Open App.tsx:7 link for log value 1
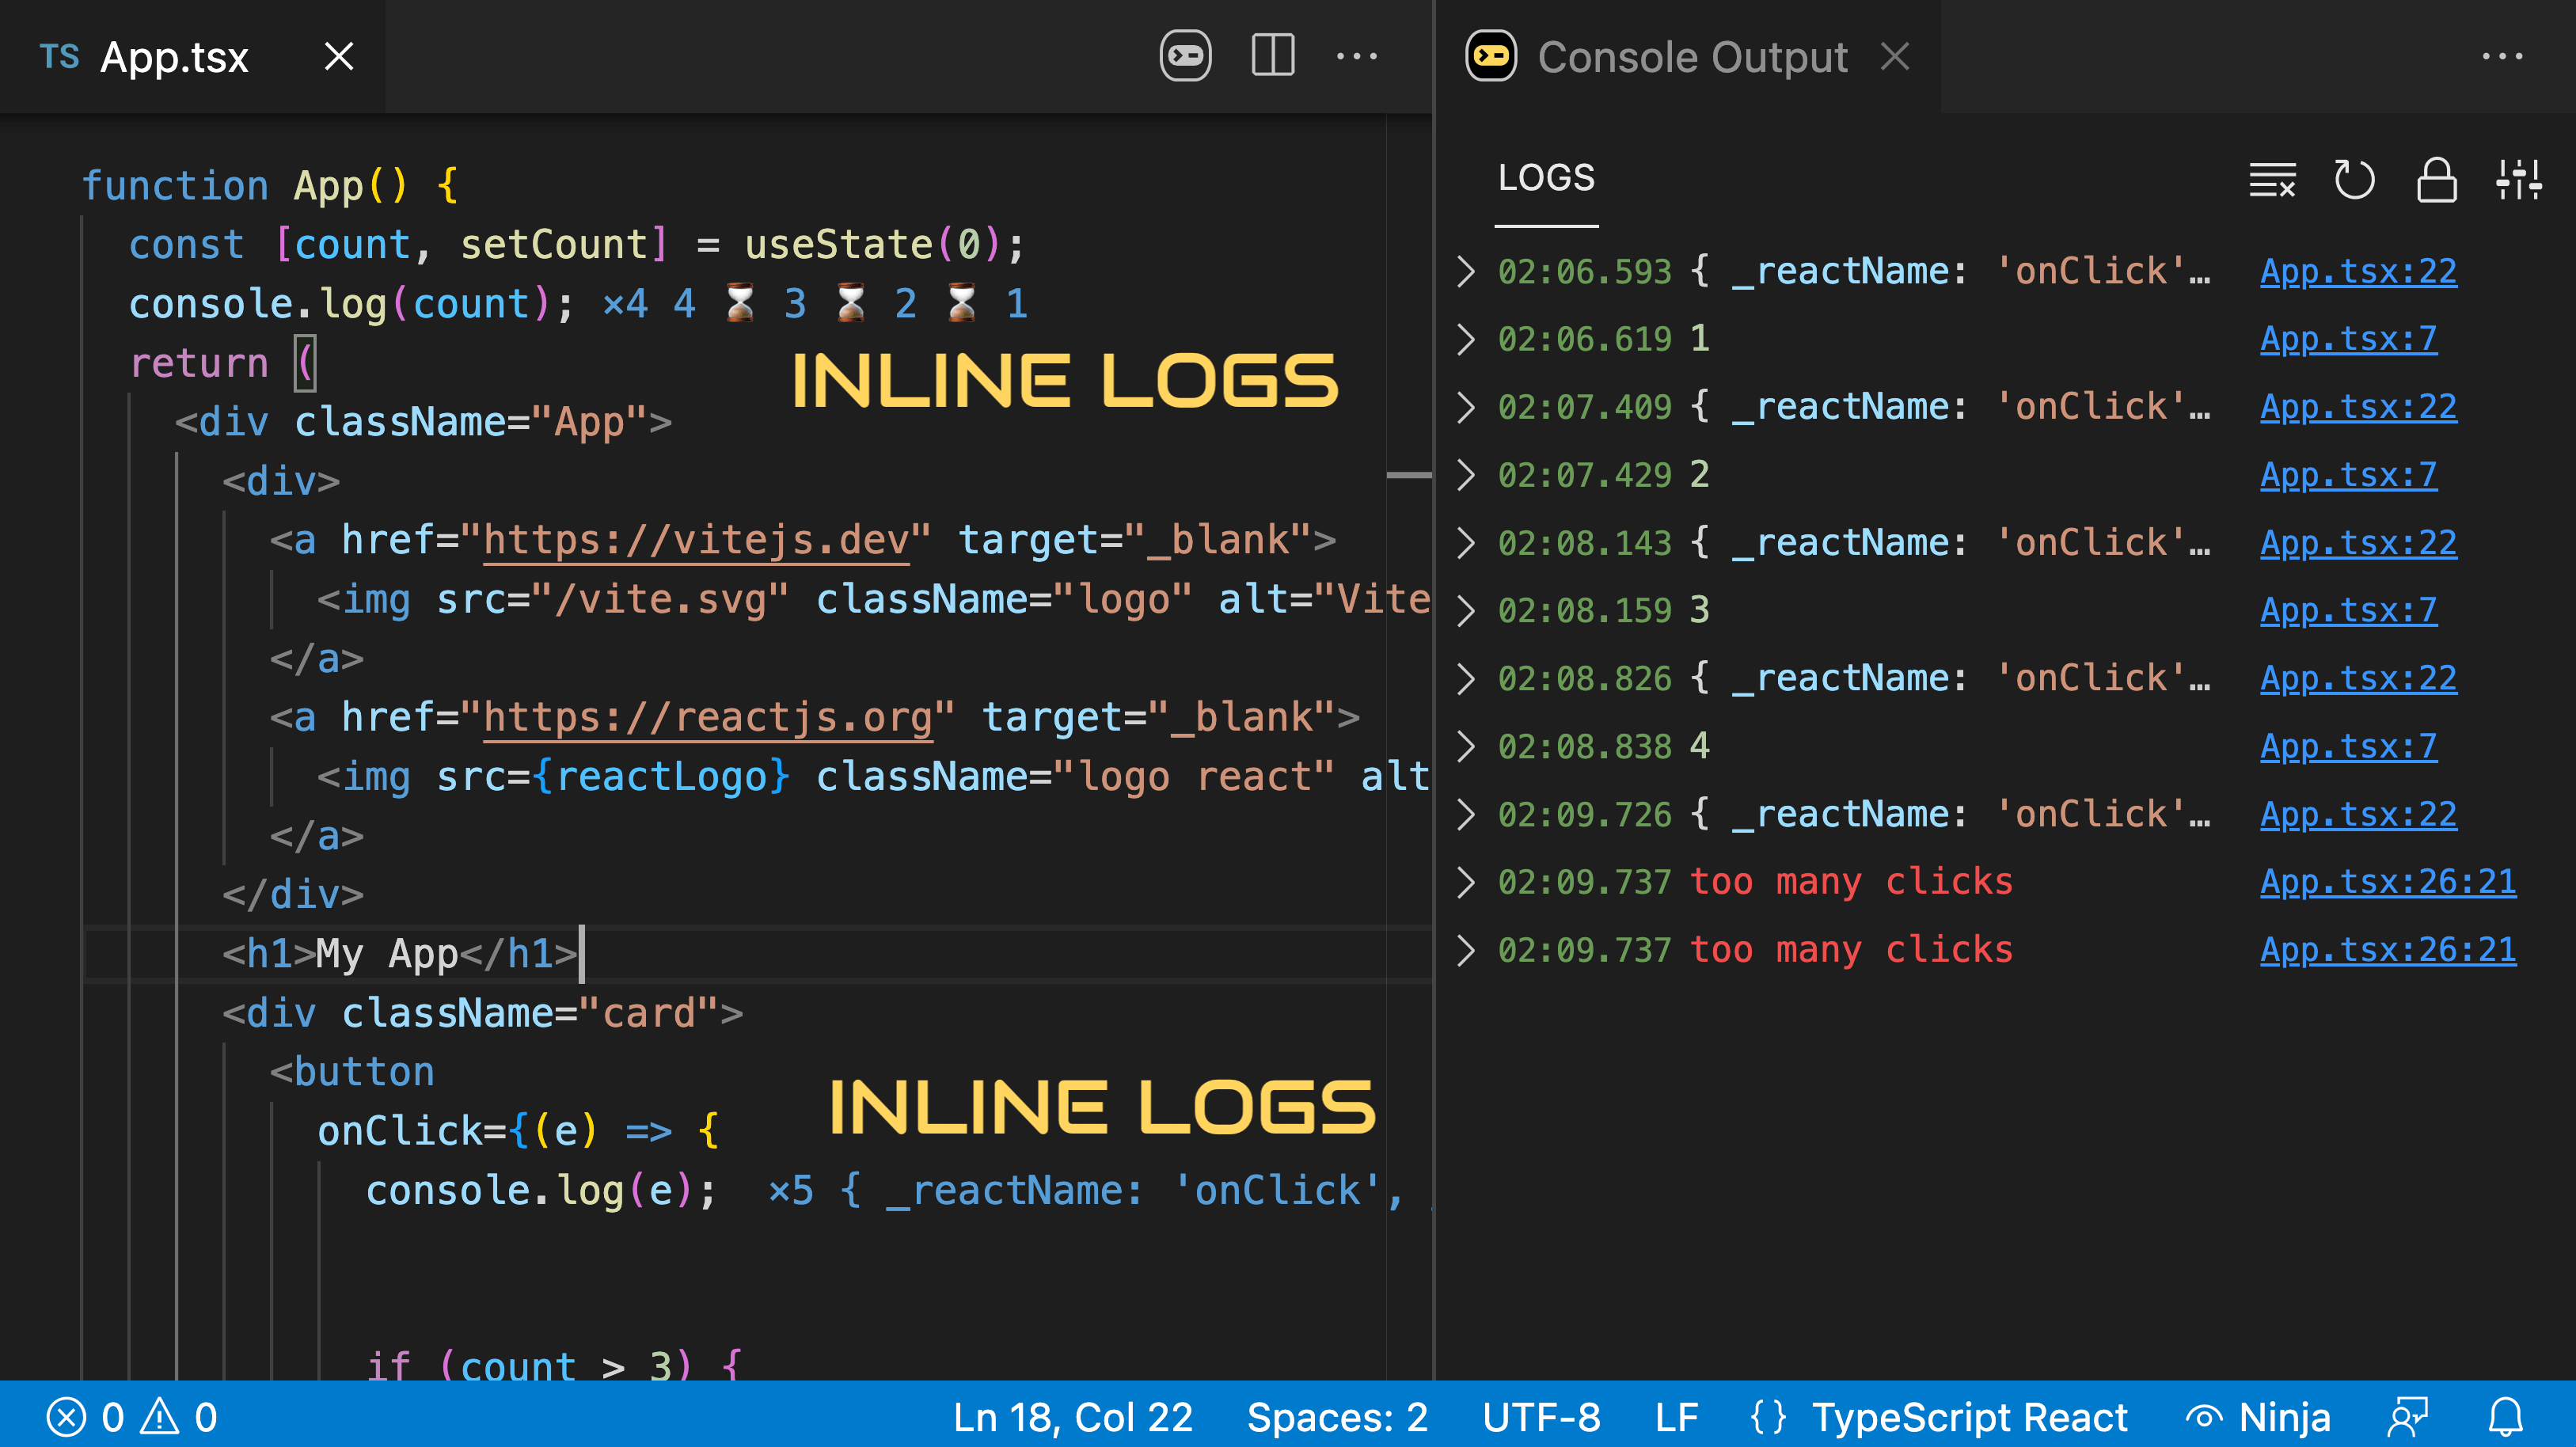Viewport: 2576px width, 1447px height. [2348, 339]
